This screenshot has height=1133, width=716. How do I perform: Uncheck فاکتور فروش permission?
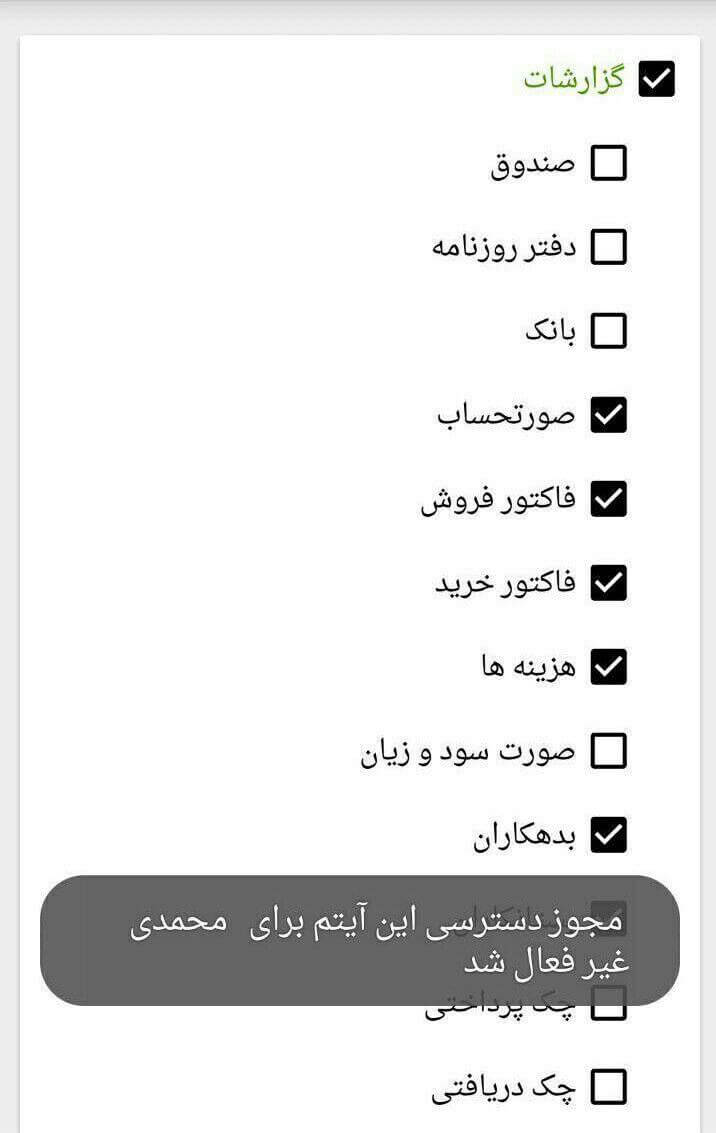(608, 499)
